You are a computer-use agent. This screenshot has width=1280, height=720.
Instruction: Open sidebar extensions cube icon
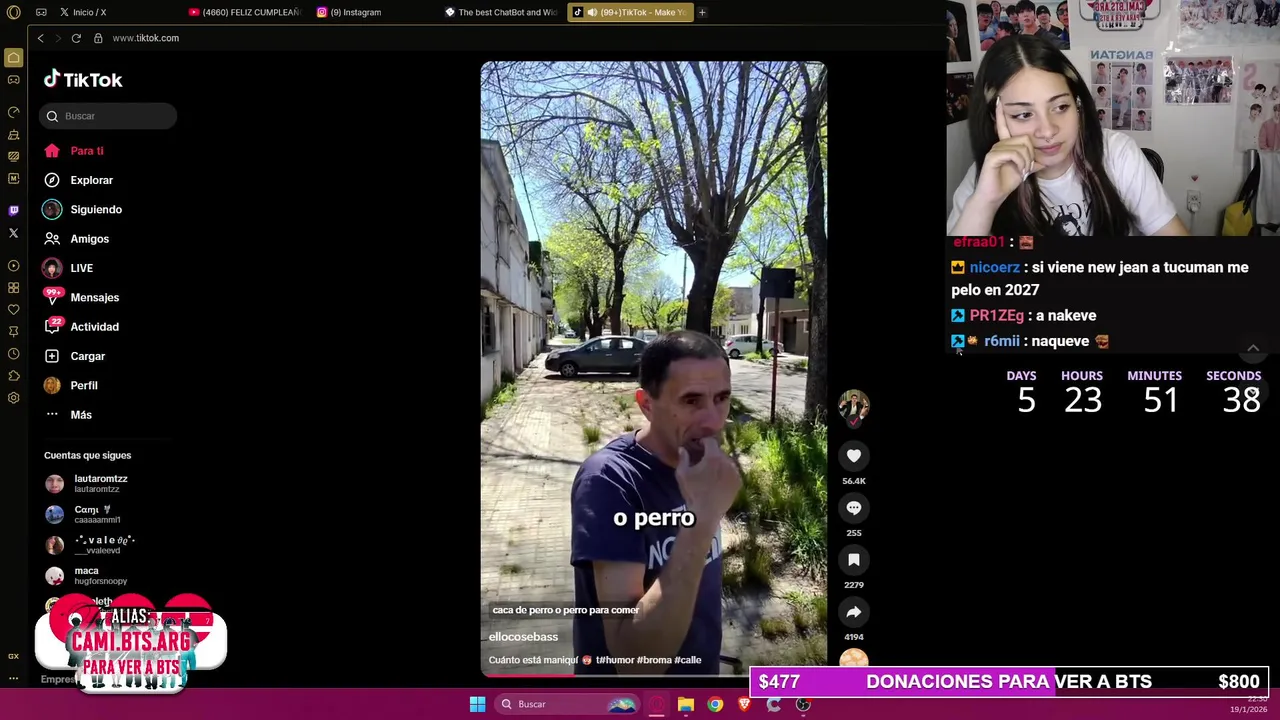[13, 376]
